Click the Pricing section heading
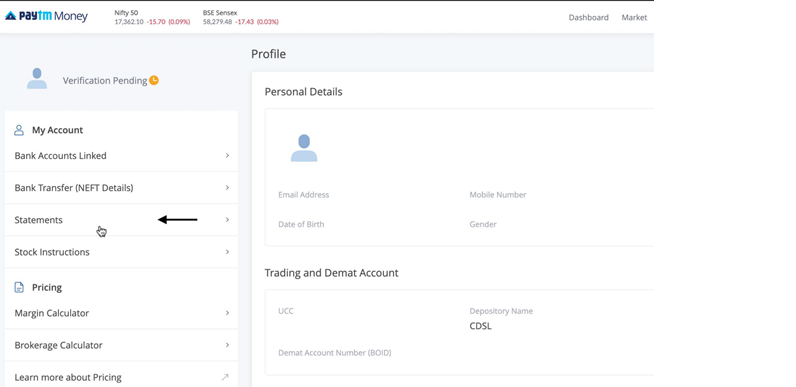Viewport: 796px width, 387px height. click(47, 287)
